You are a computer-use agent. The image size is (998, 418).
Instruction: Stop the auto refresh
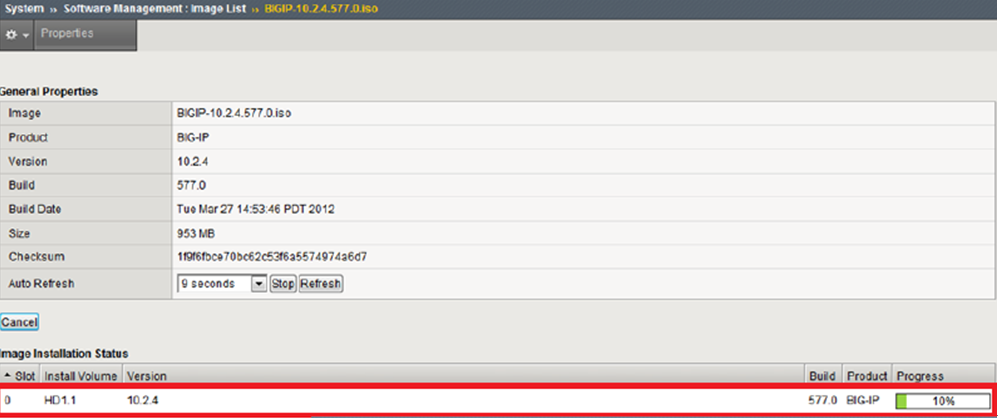(283, 284)
